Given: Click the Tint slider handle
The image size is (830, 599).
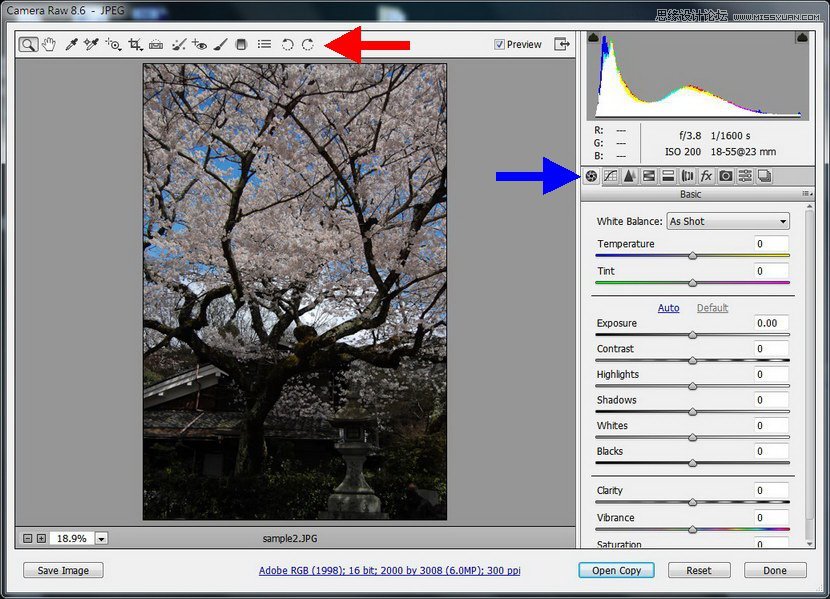Looking at the screenshot, I should pyautogui.click(x=692, y=283).
